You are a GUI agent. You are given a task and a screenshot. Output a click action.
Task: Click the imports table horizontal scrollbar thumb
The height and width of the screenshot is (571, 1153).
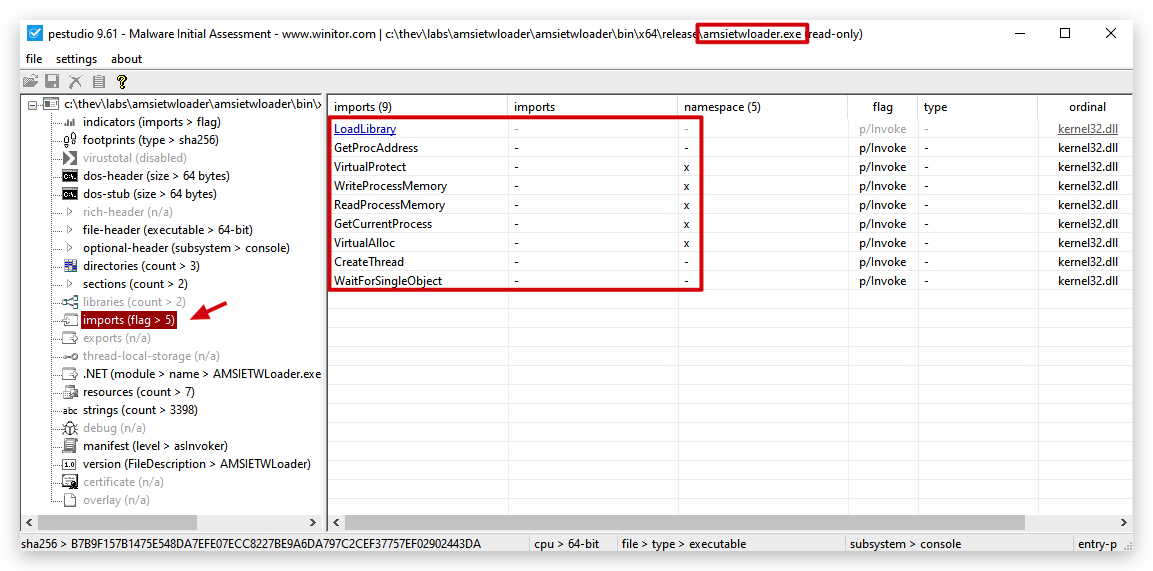click(685, 523)
